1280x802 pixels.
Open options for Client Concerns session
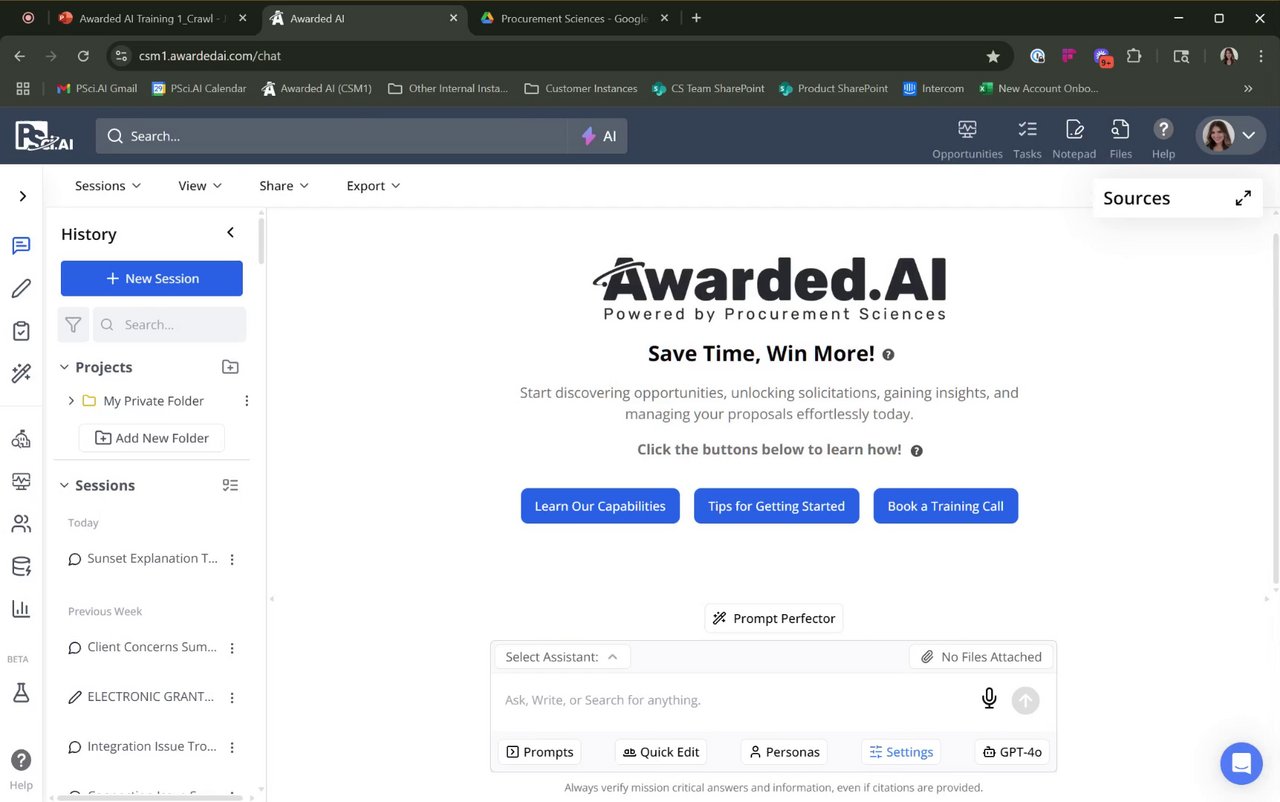coord(232,648)
